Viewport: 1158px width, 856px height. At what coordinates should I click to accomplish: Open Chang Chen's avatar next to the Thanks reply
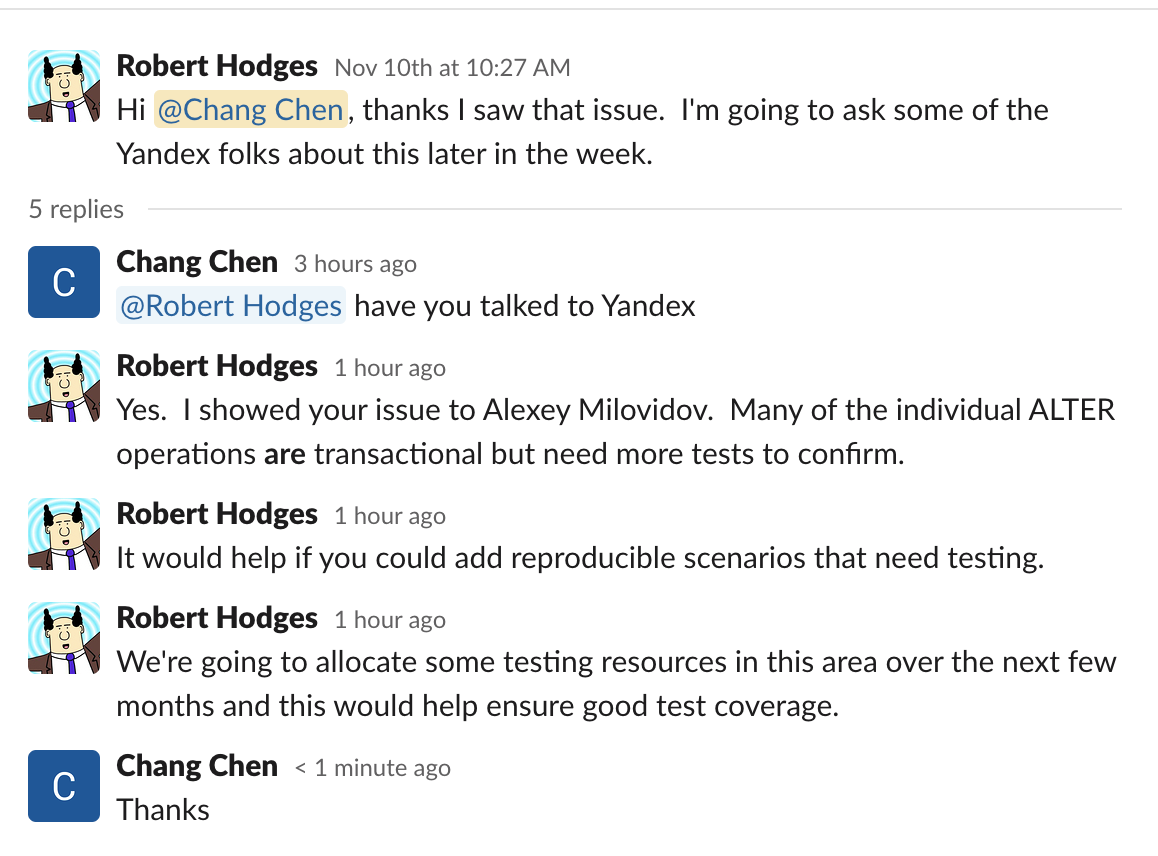(x=63, y=786)
